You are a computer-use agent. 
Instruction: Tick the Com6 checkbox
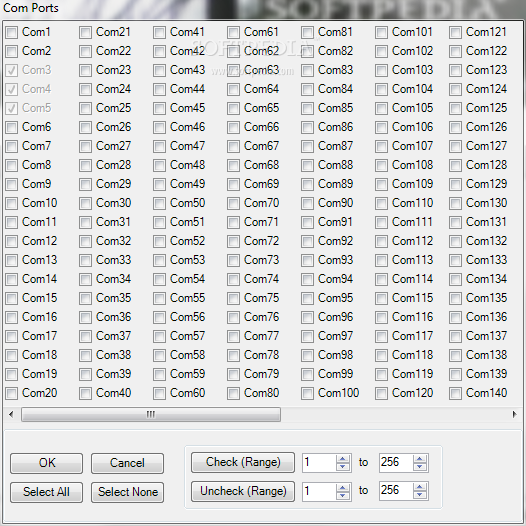[x=12, y=127]
